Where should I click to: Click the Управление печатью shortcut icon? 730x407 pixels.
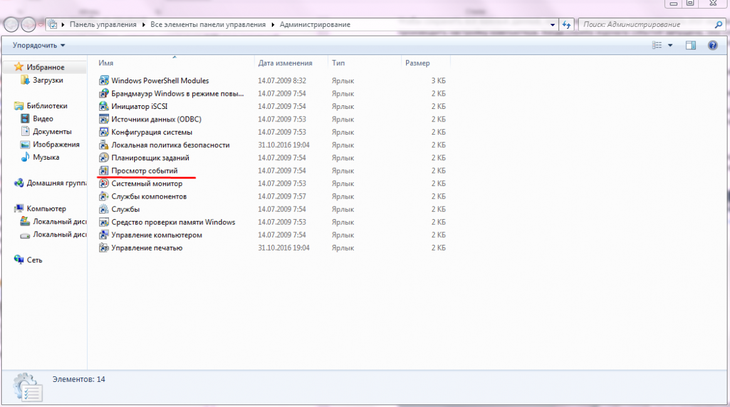(104, 248)
